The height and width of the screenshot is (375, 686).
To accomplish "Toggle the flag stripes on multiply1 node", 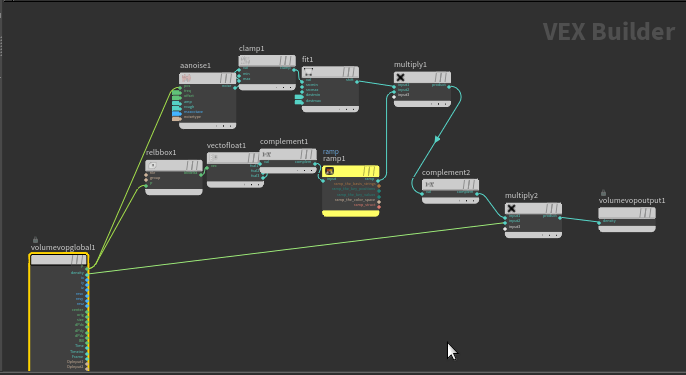I will click(x=442, y=77).
